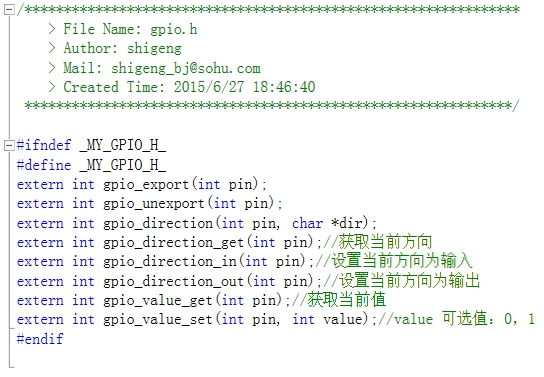
Task: Place cursor in #define _MY_GPIO_H_ line
Action: 91,165
